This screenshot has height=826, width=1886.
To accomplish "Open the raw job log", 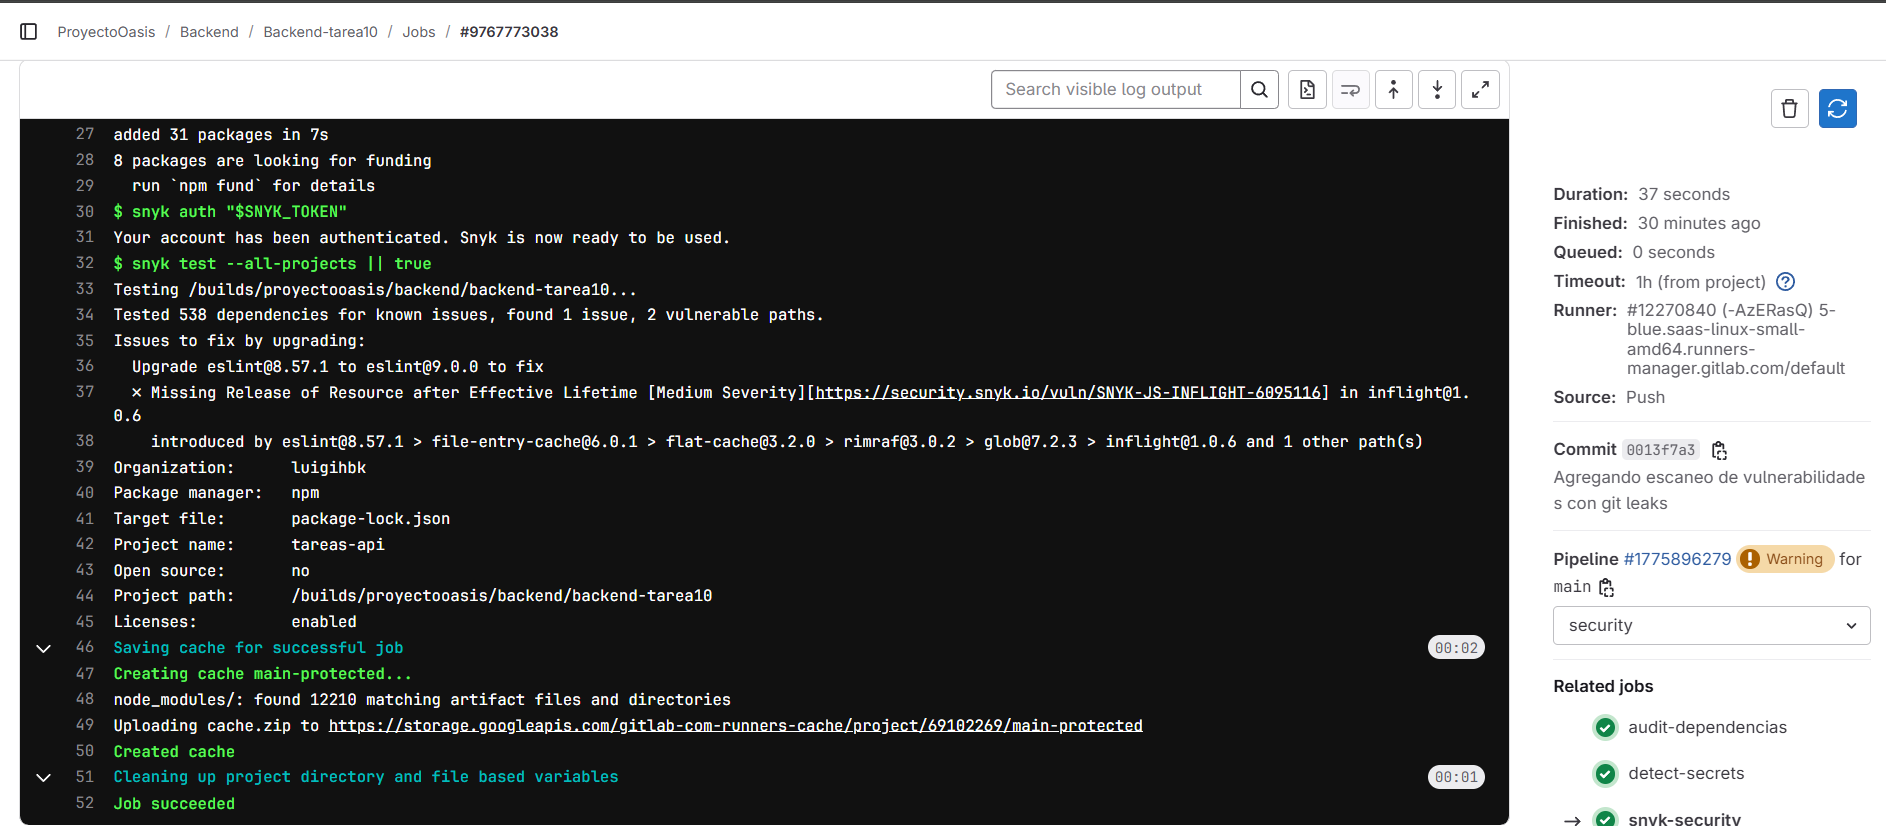I will tap(1307, 90).
